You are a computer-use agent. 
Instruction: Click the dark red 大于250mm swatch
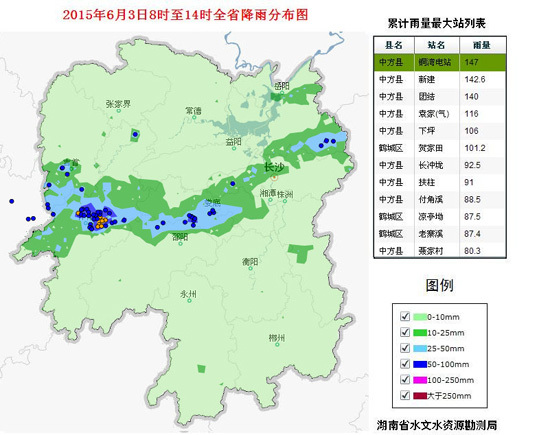(420, 396)
